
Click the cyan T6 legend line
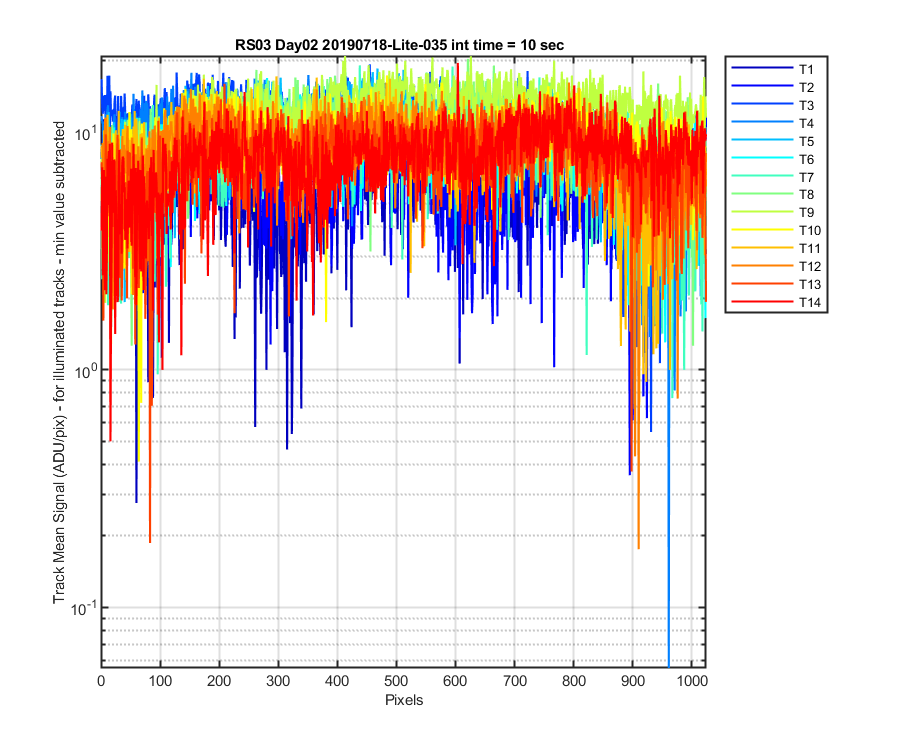pyautogui.click(x=762, y=158)
